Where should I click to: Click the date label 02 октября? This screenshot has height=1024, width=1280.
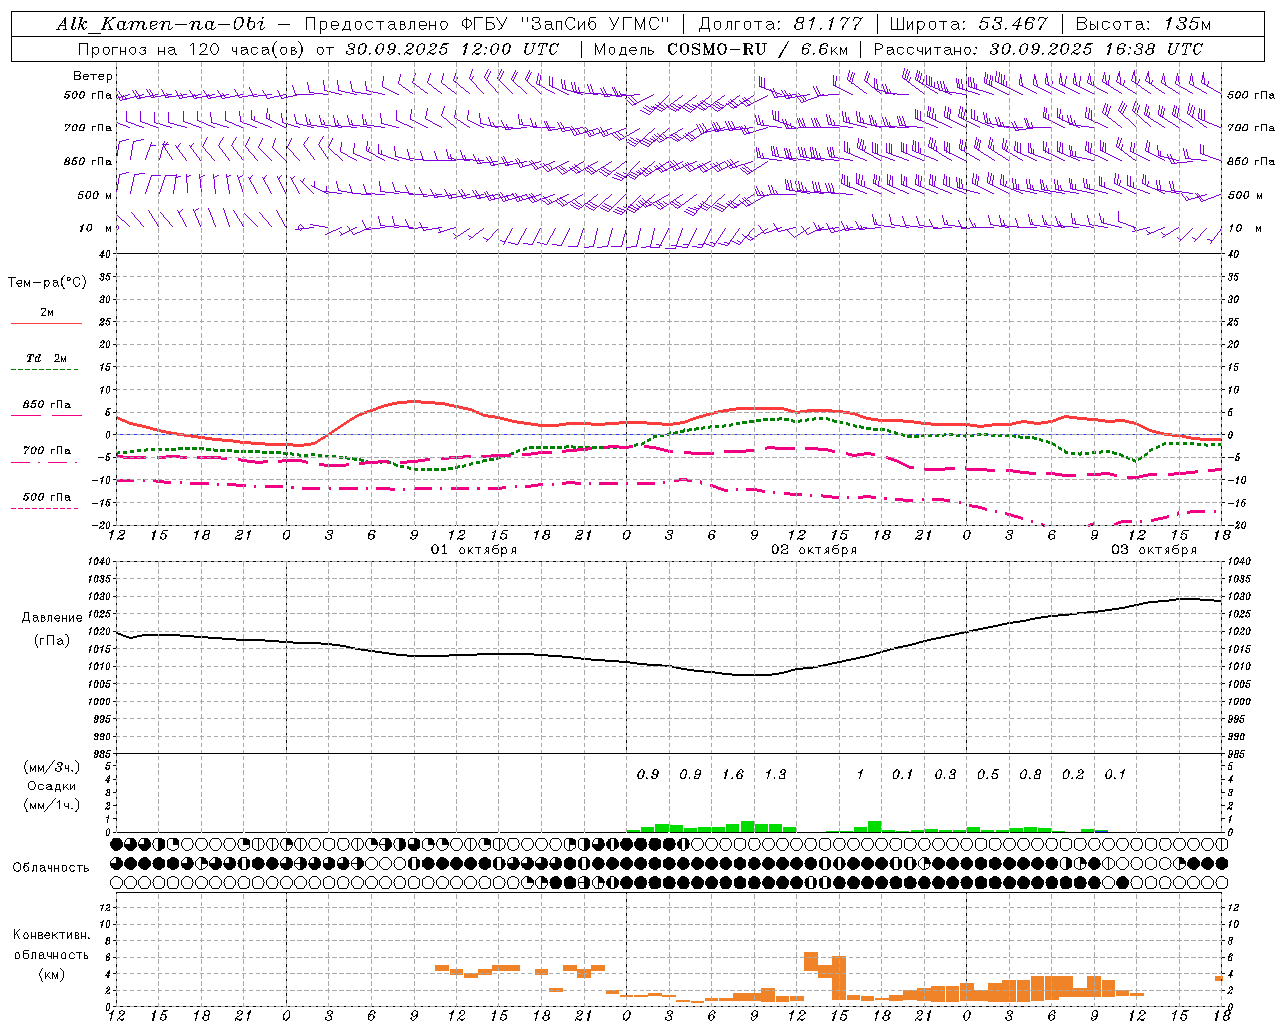814,550
